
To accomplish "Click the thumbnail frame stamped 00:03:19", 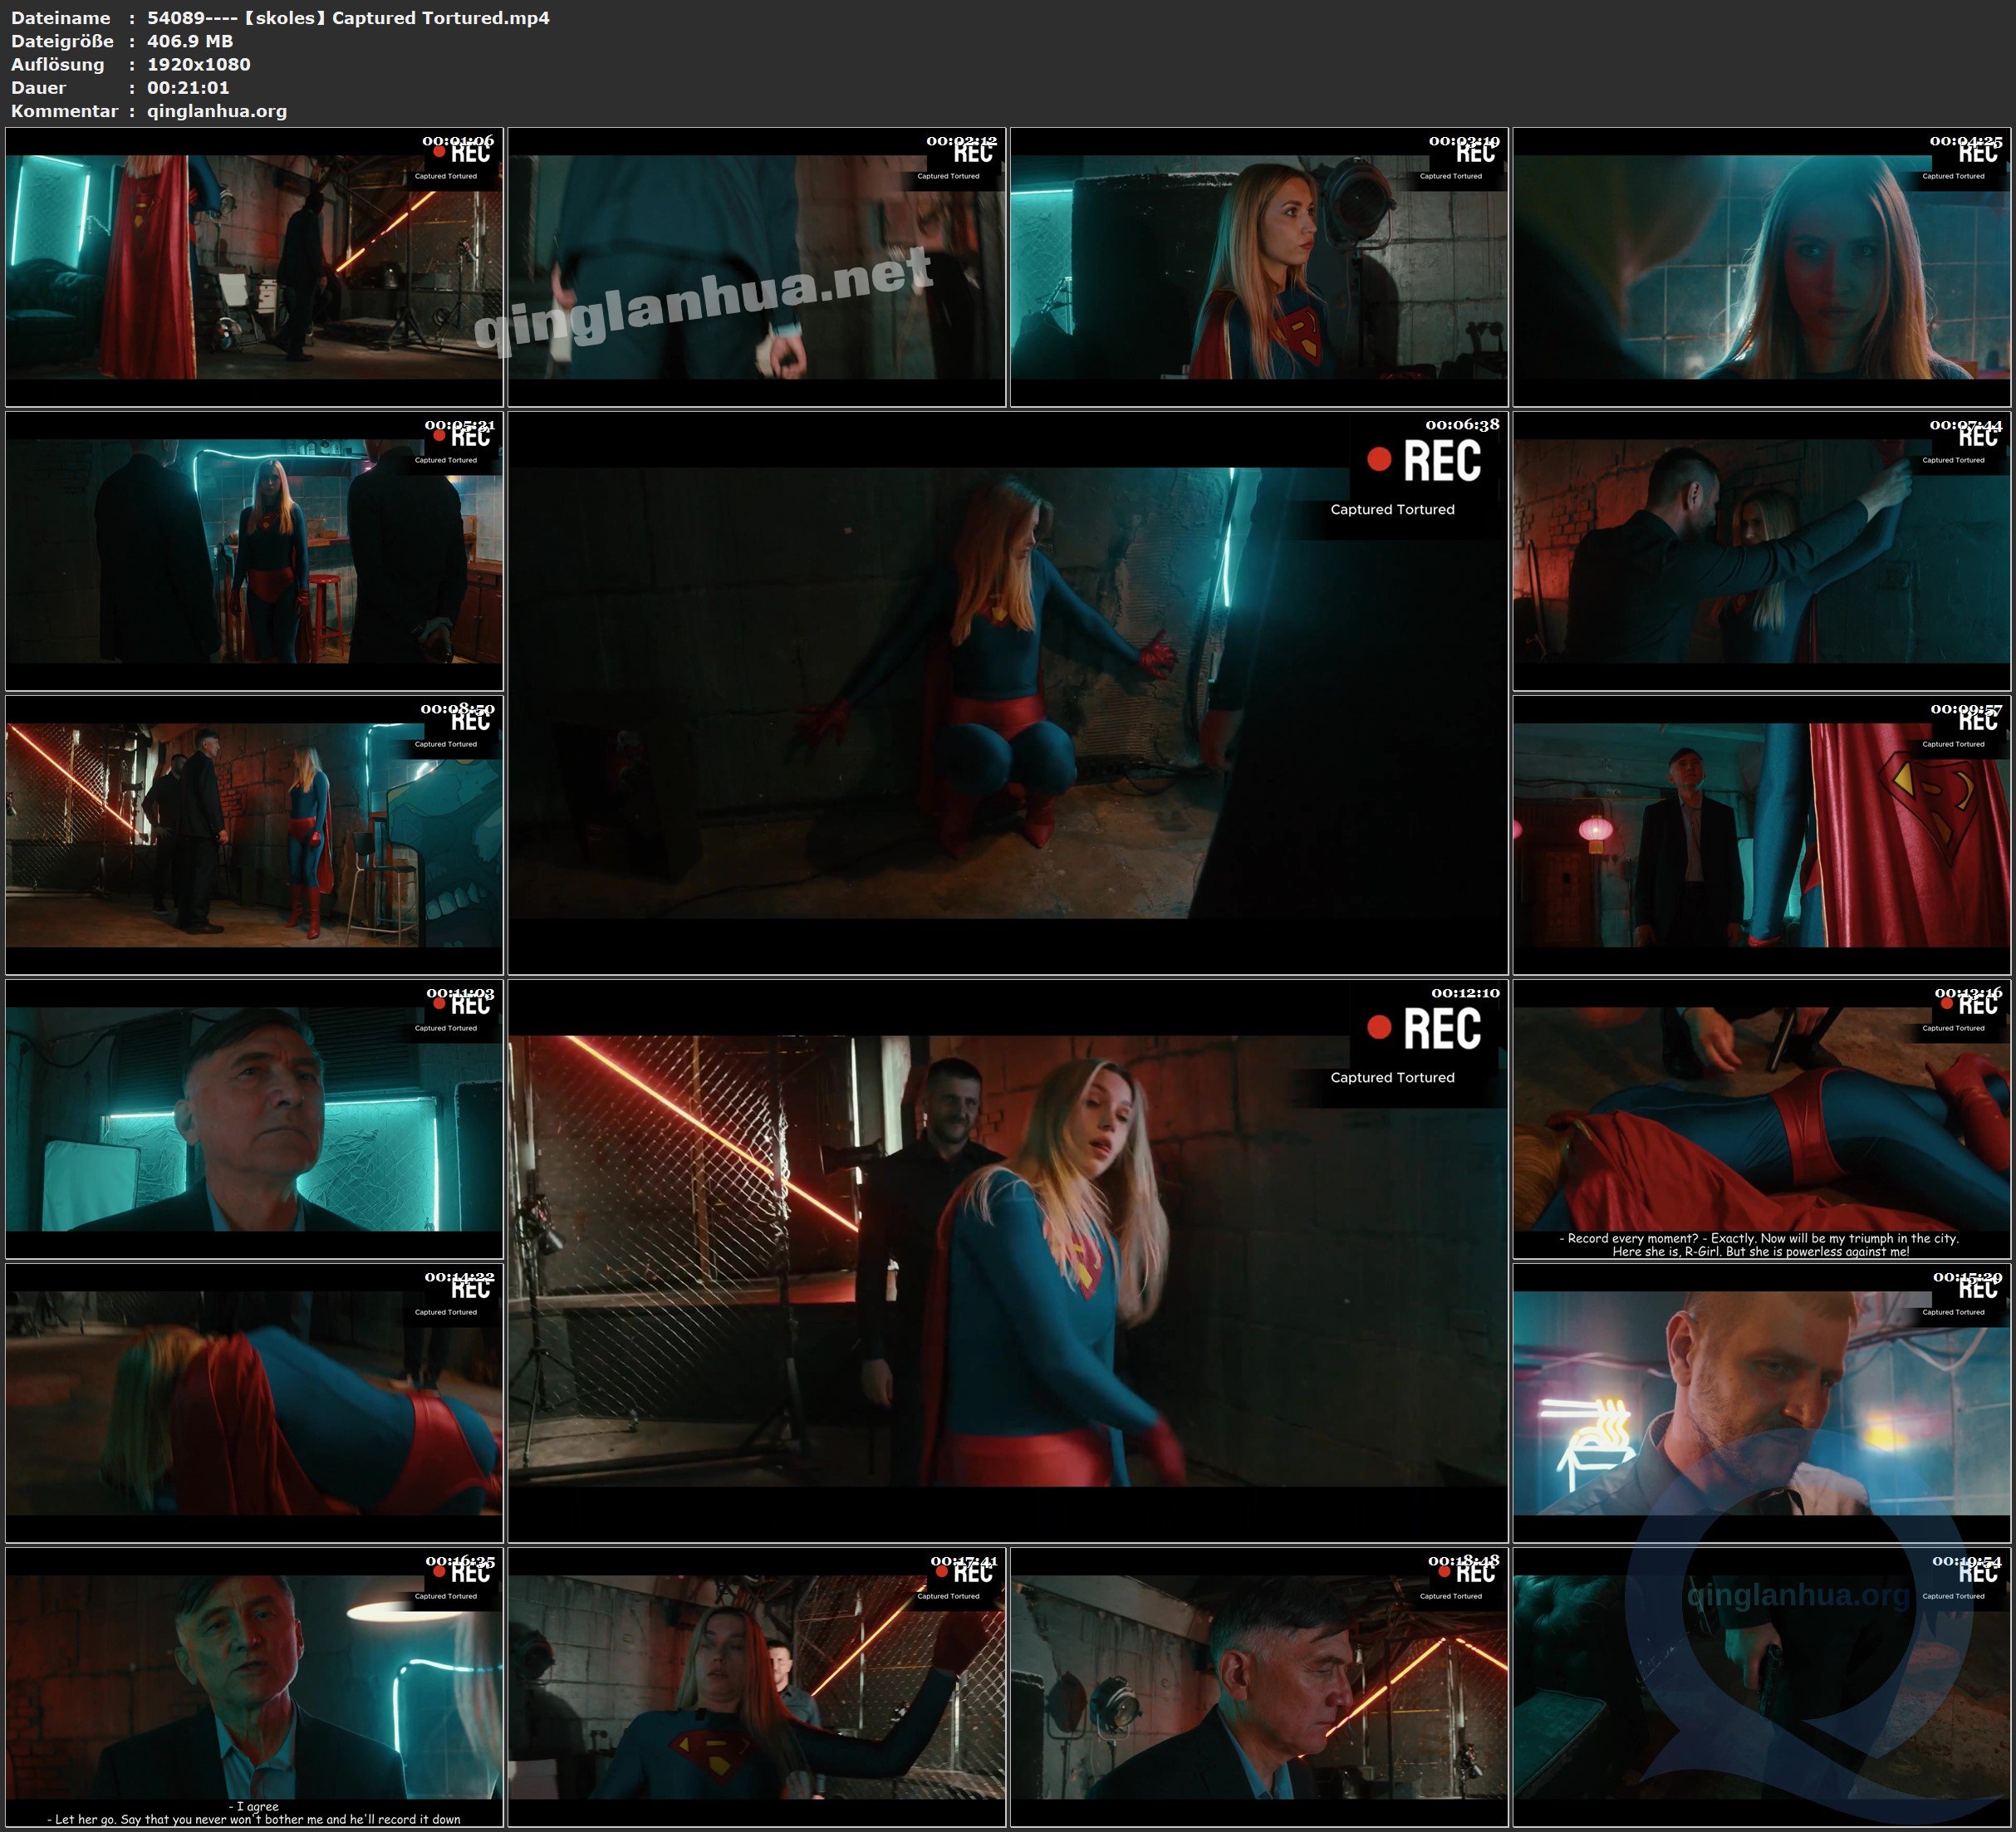I will point(1259,267).
